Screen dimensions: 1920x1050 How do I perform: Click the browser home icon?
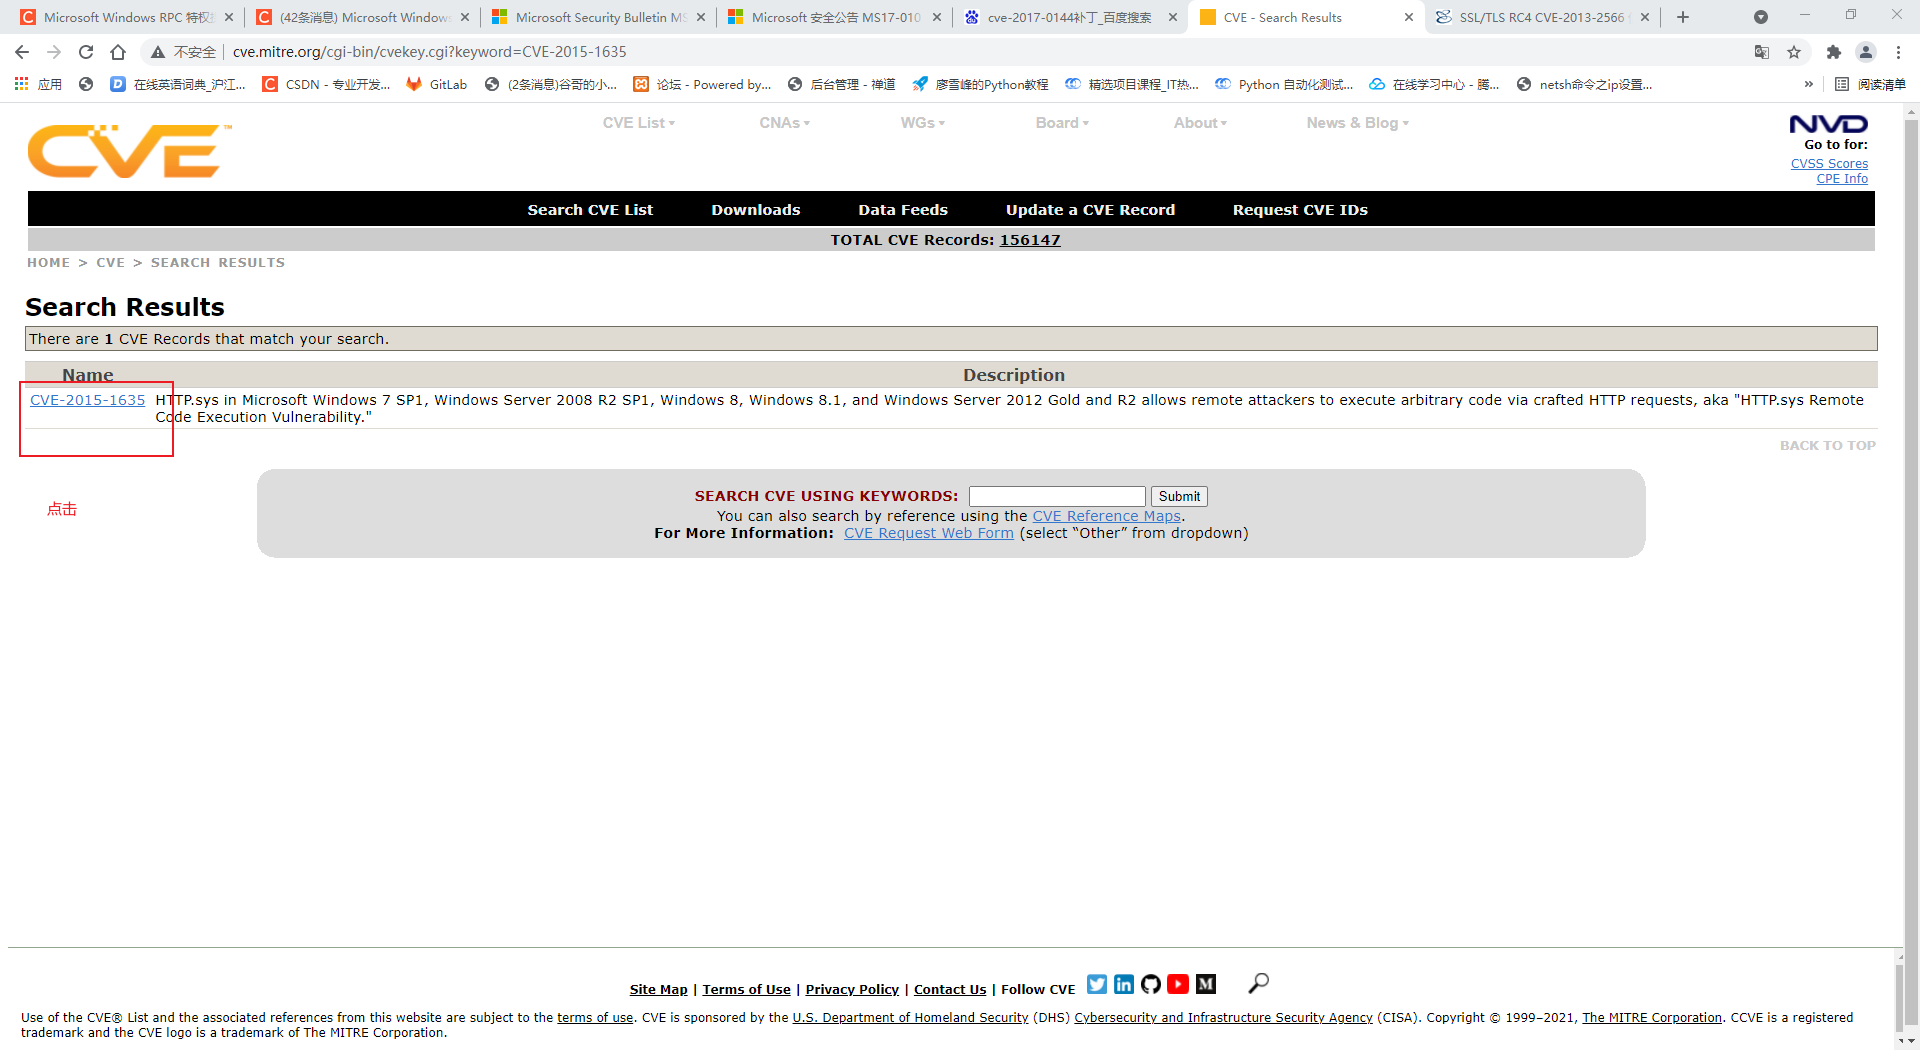point(118,52)
